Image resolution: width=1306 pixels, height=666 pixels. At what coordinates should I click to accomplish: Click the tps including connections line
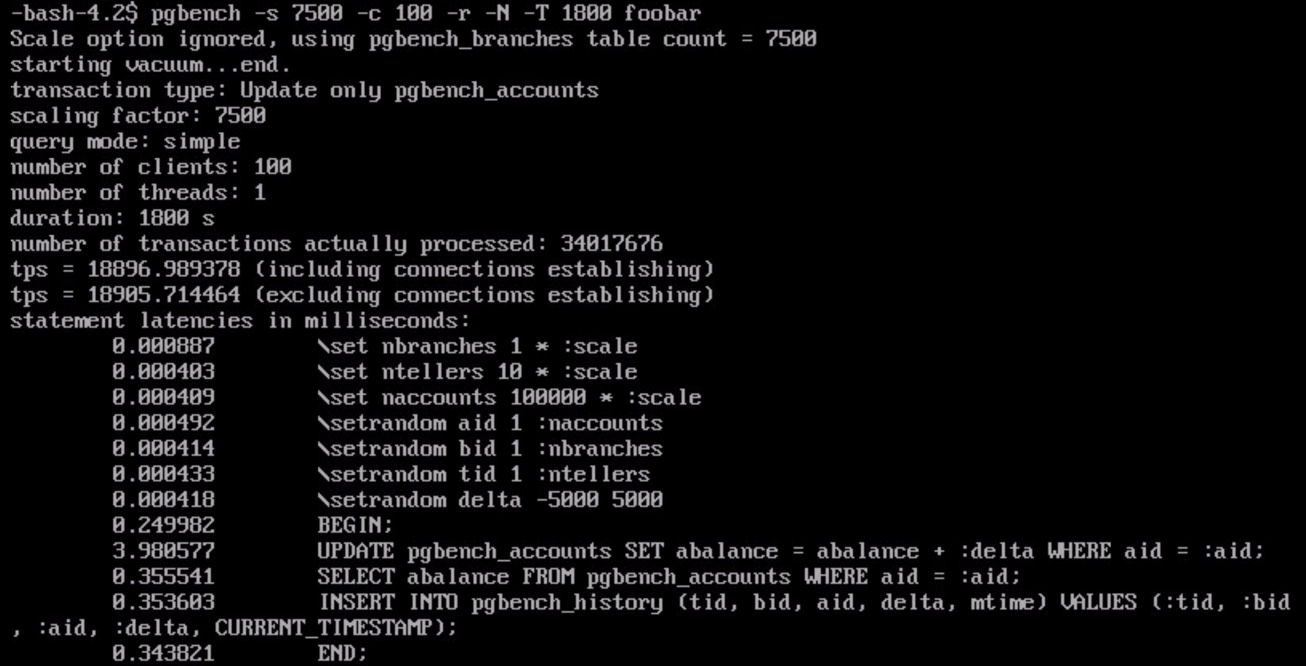pos(362,270)
